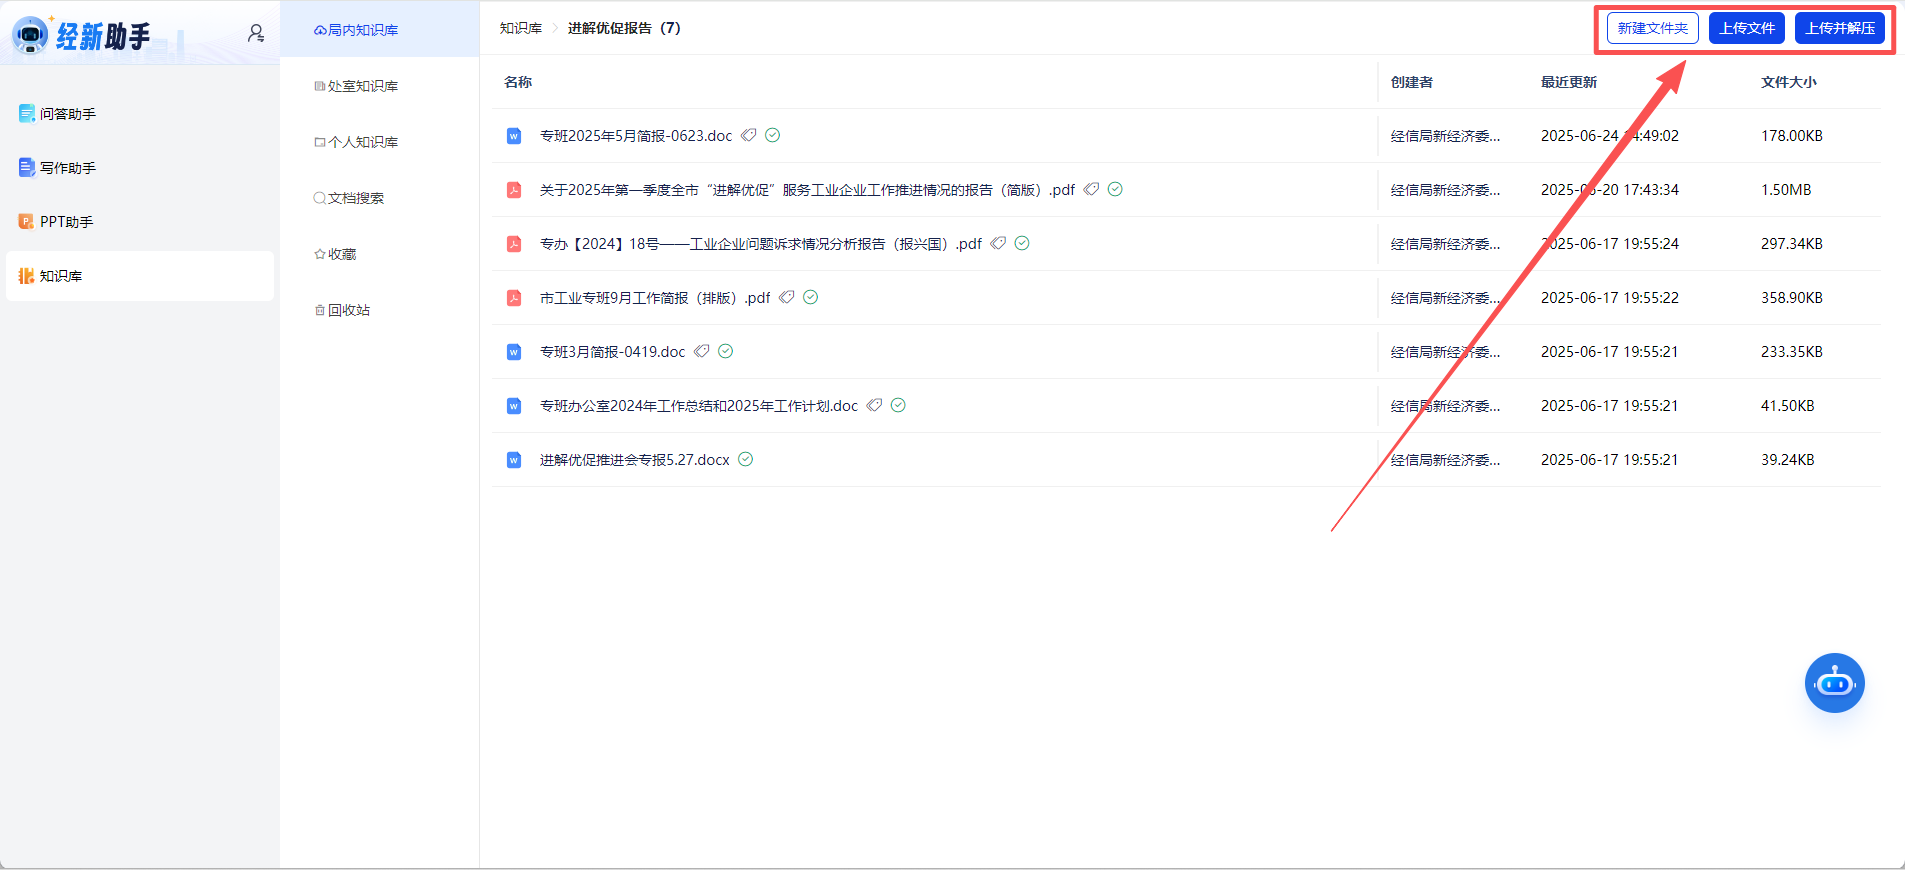Click Word icon of 专班2025年5月简报-0623.doc
Image resolution: width=1905 pixels, height=870 pixels.
(514, 136)
